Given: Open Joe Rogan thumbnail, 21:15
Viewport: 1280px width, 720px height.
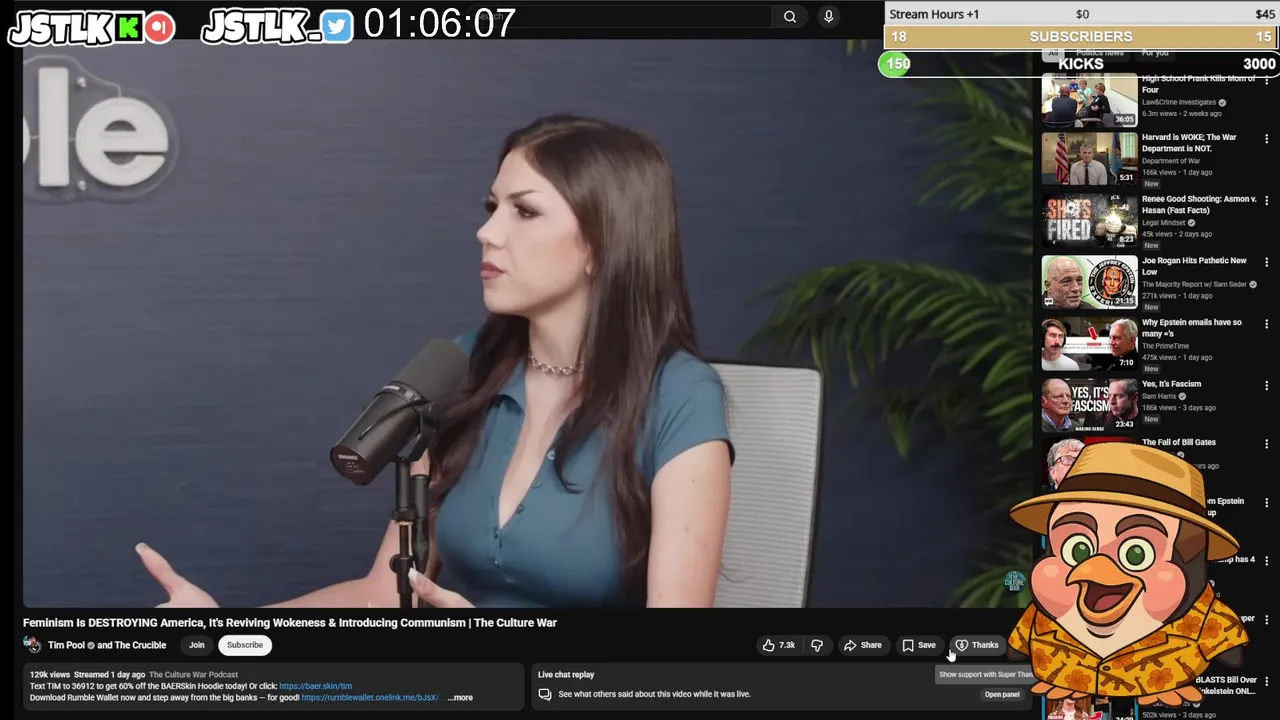Looking at the screenshot, I should (1089, 281).
